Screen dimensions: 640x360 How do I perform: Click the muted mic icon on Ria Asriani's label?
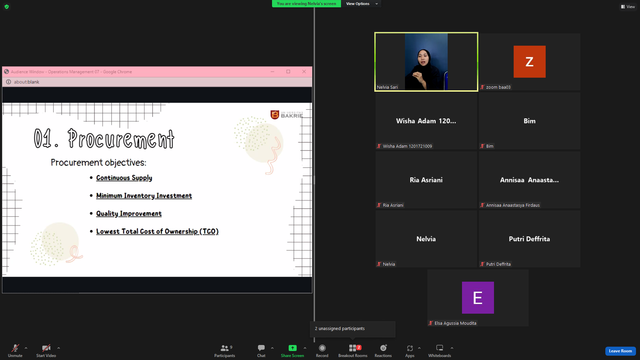379,205
